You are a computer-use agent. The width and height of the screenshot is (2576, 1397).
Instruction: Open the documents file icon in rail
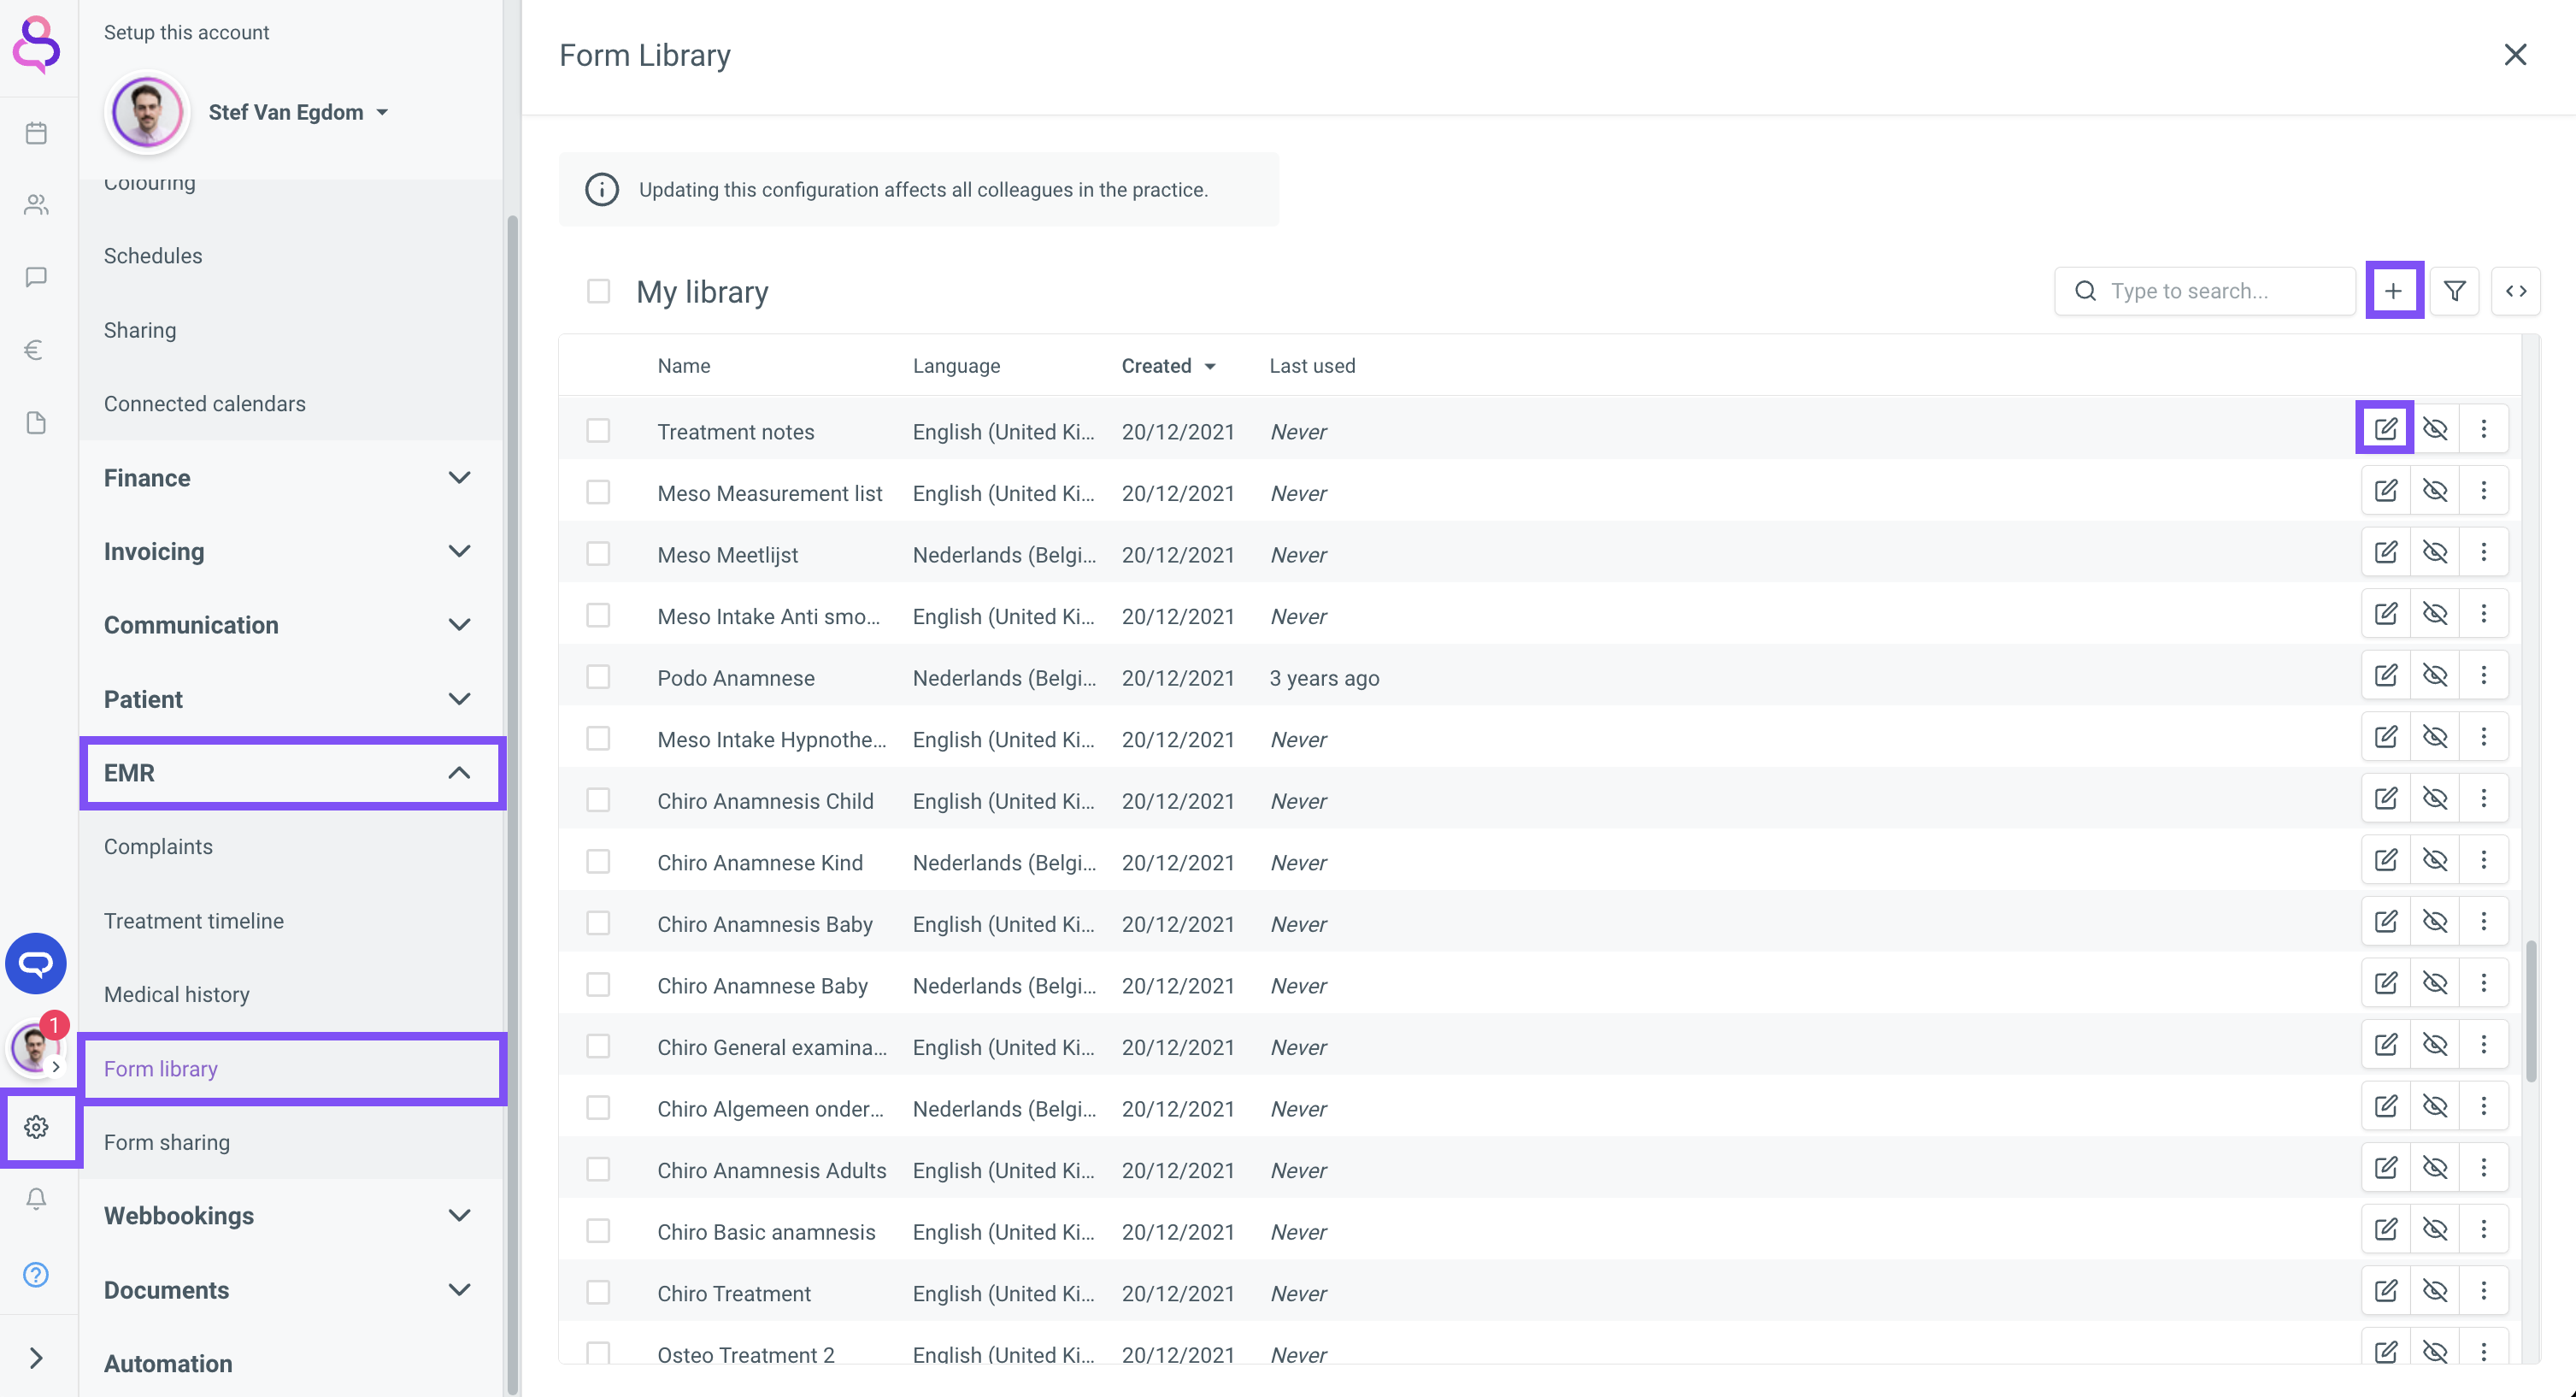36,423
